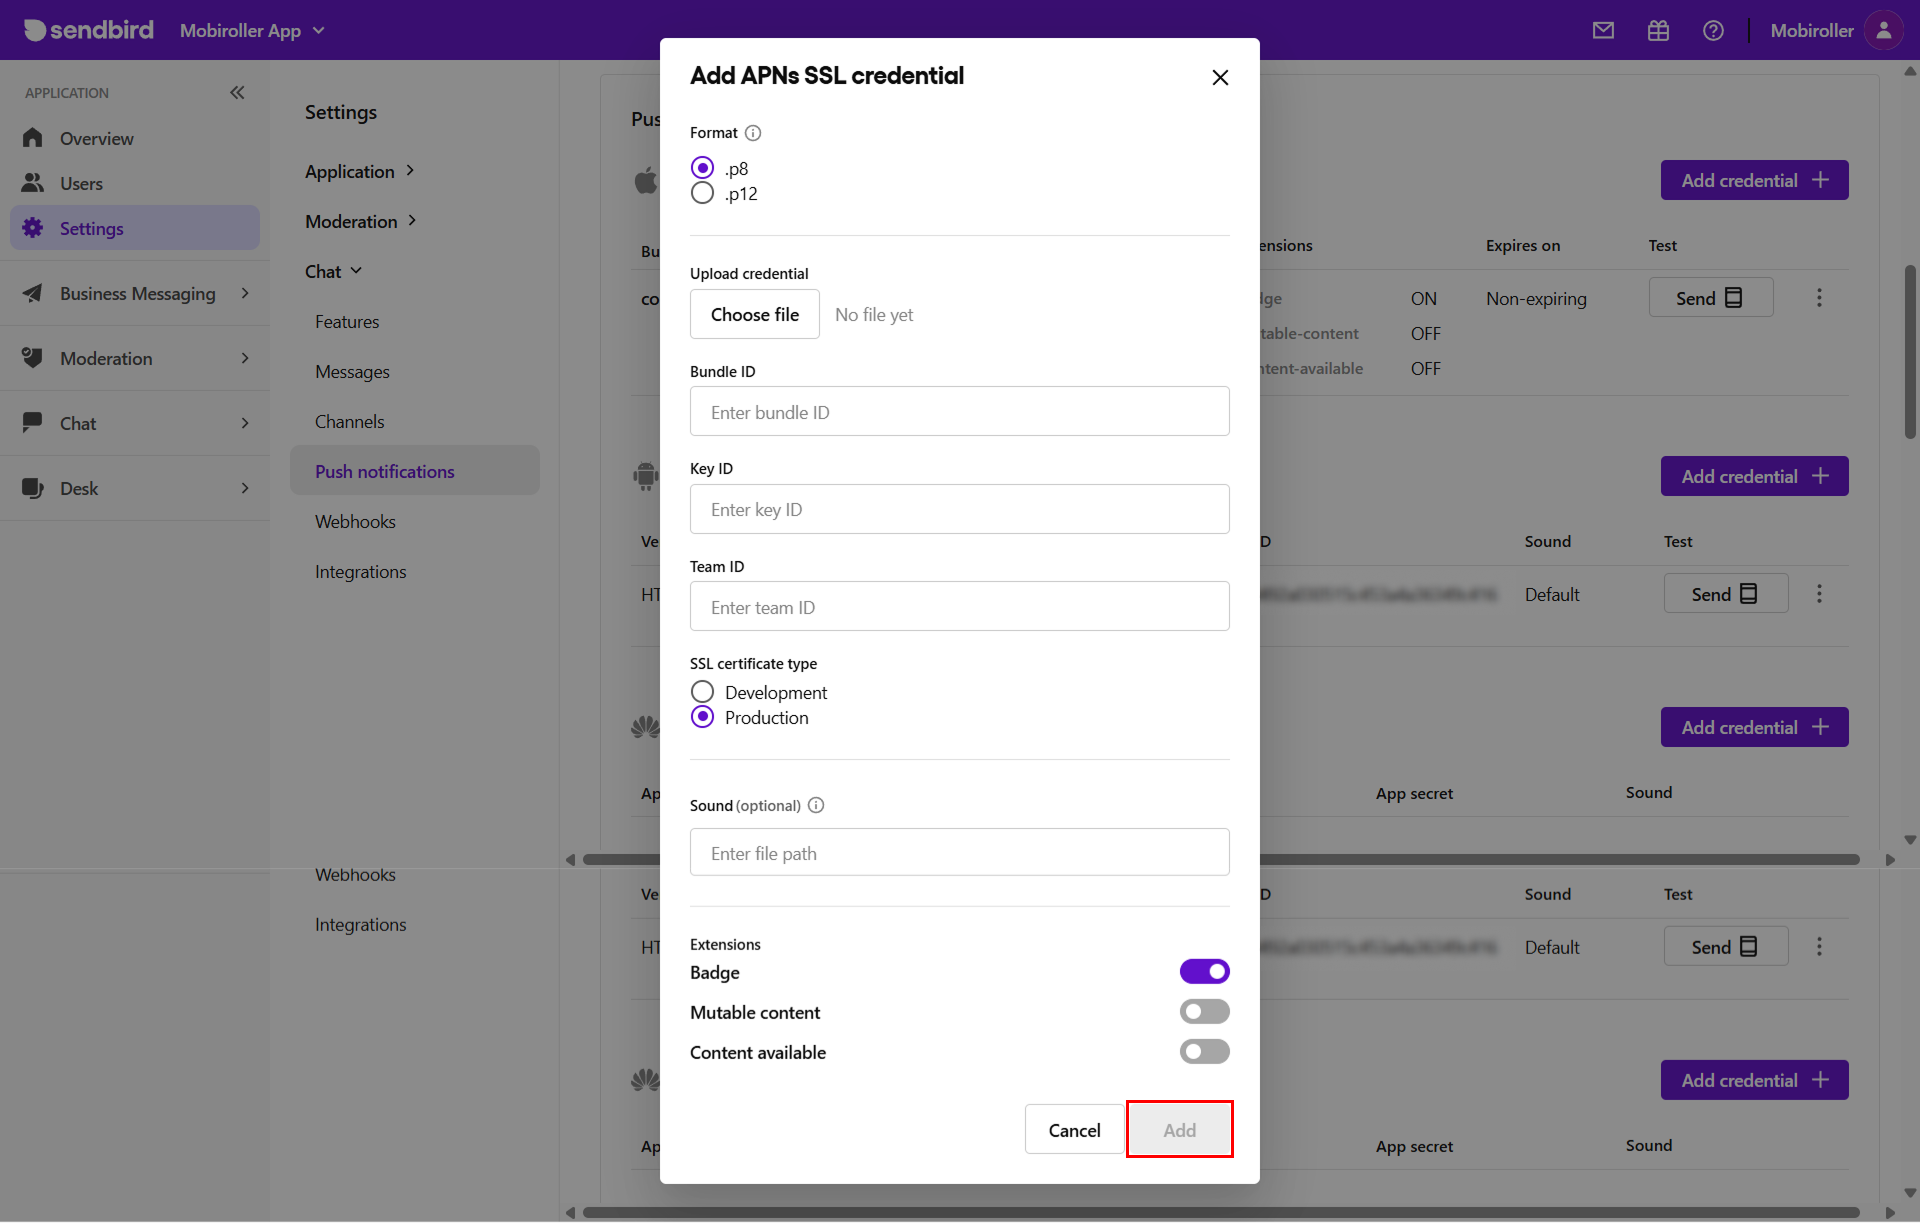Click into the Bundle ID field
Viewport: 1920px width, 1224px height.
coord(959,412)
